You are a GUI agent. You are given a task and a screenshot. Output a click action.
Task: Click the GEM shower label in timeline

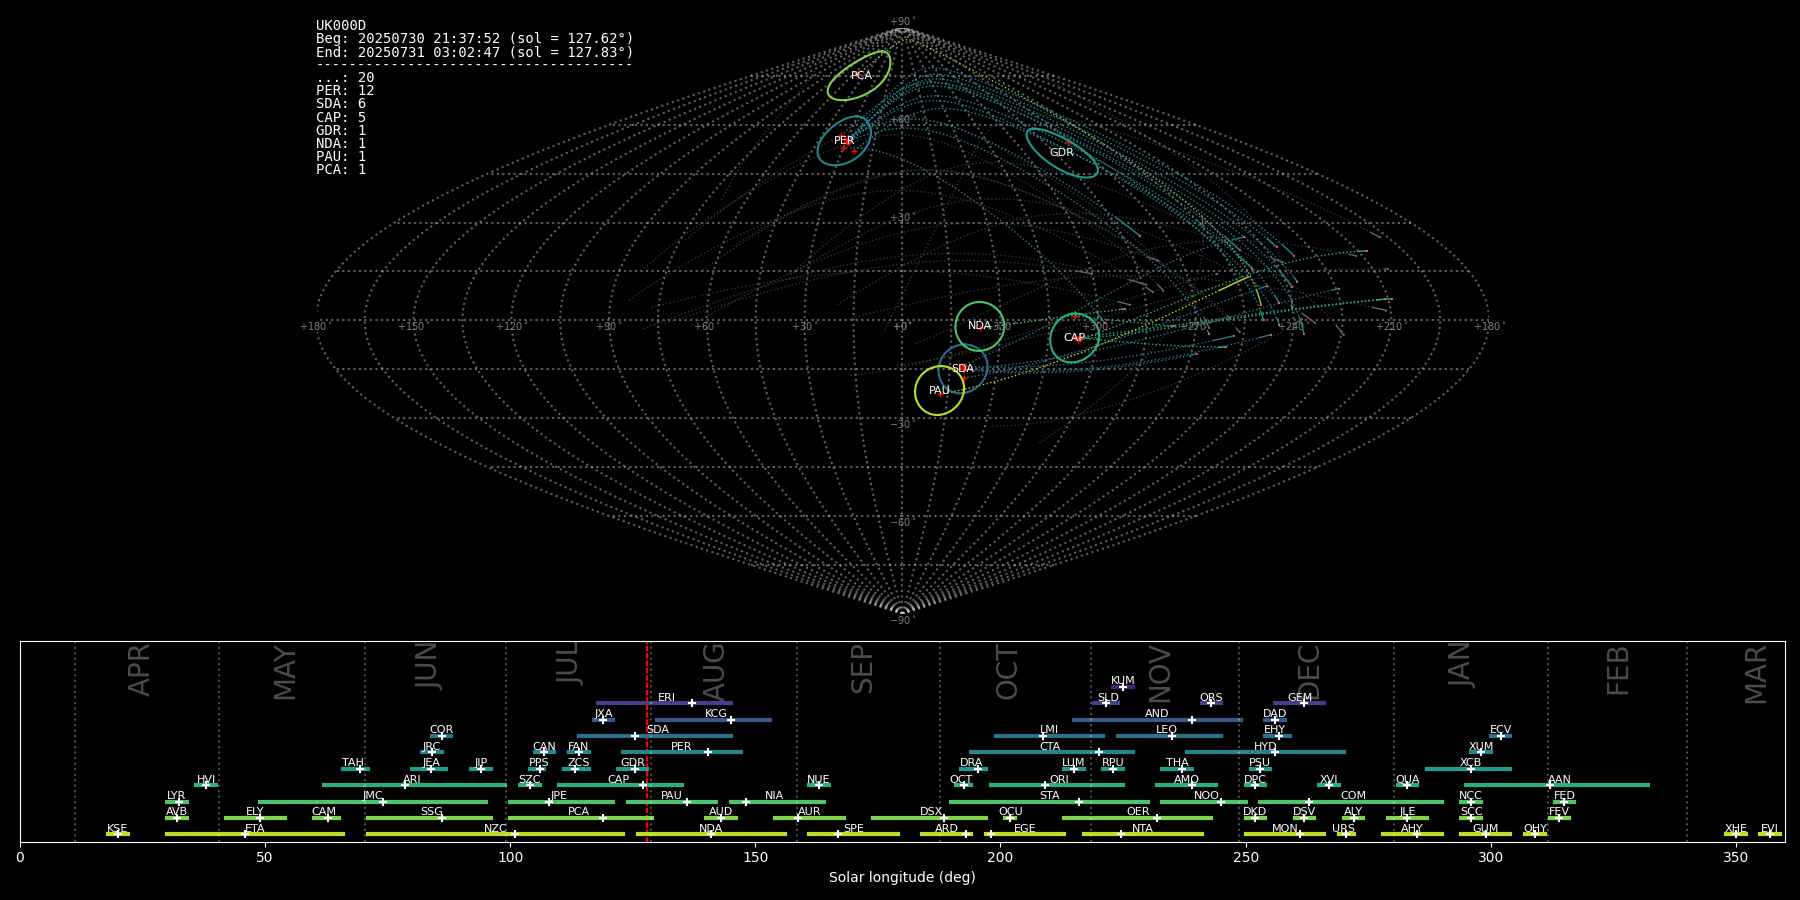click(x=1300, y=698)
